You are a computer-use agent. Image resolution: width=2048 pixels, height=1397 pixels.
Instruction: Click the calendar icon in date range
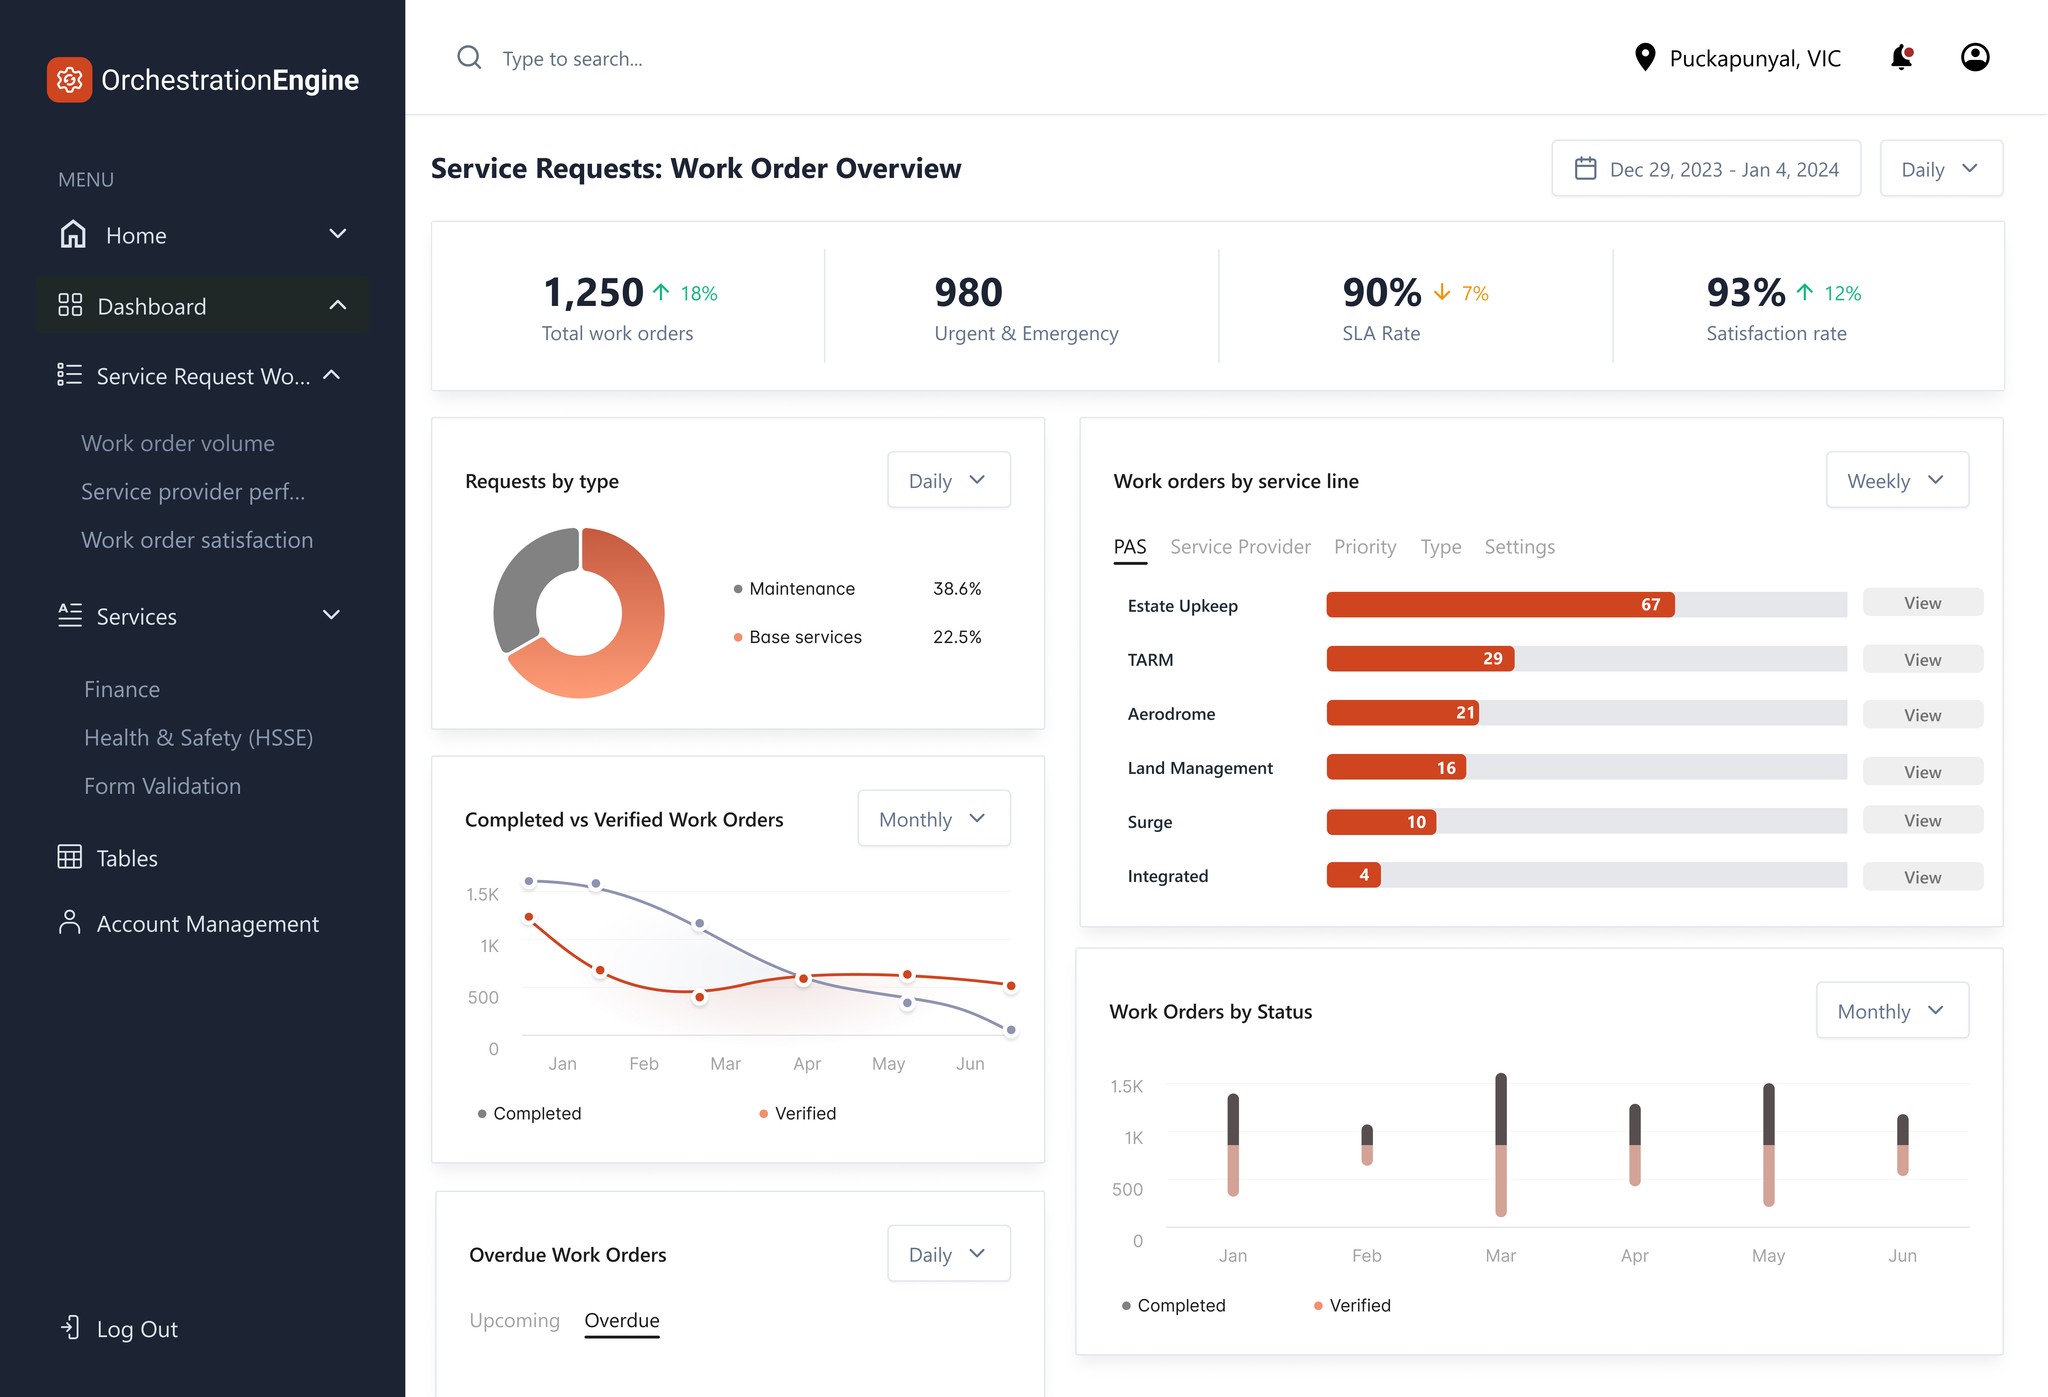[1585, 169]
